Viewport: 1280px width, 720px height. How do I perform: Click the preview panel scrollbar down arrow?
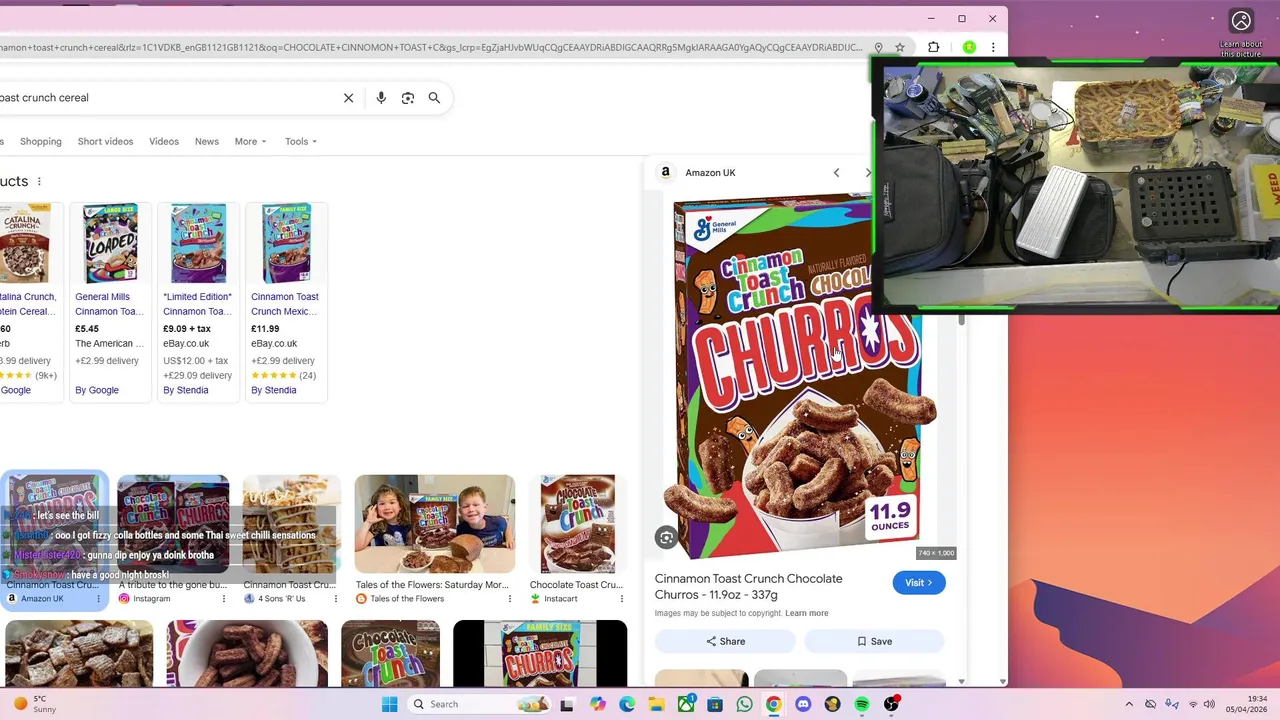(x=961, y=682)
